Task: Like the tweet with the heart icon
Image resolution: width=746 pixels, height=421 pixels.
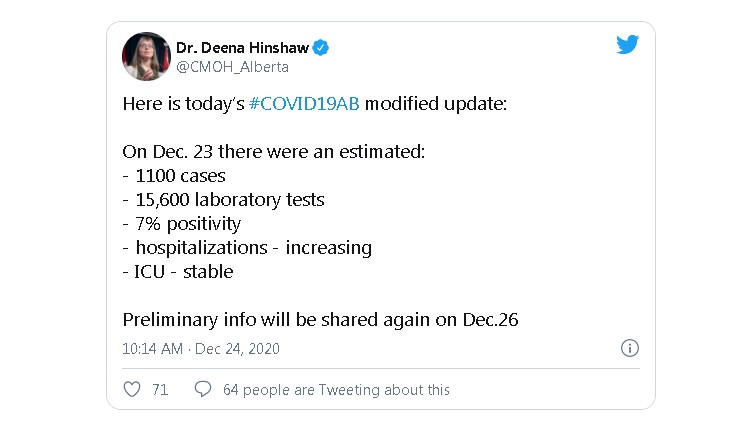Action: point(131,389)
